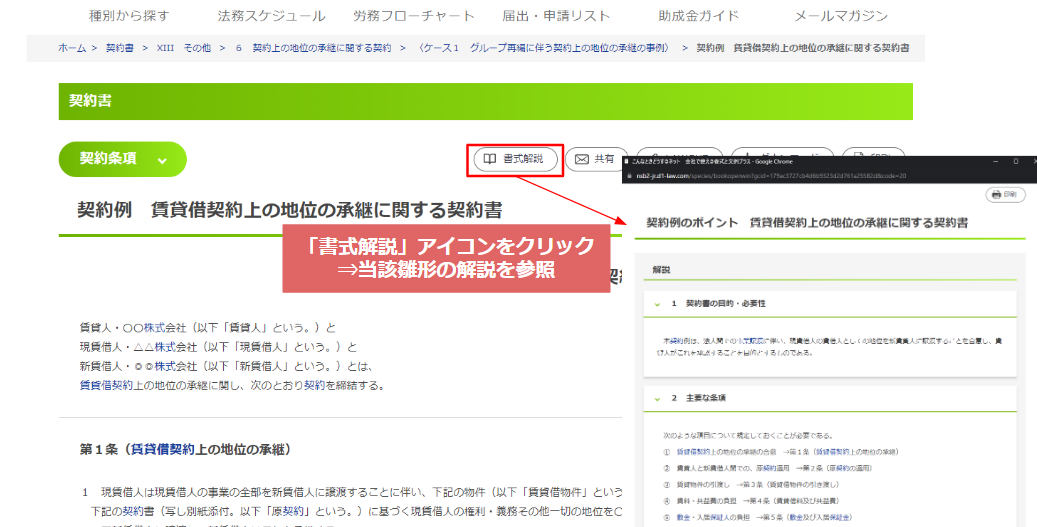
Task: Click the 契約書 breadcrumb link
Action: [119, 48]
